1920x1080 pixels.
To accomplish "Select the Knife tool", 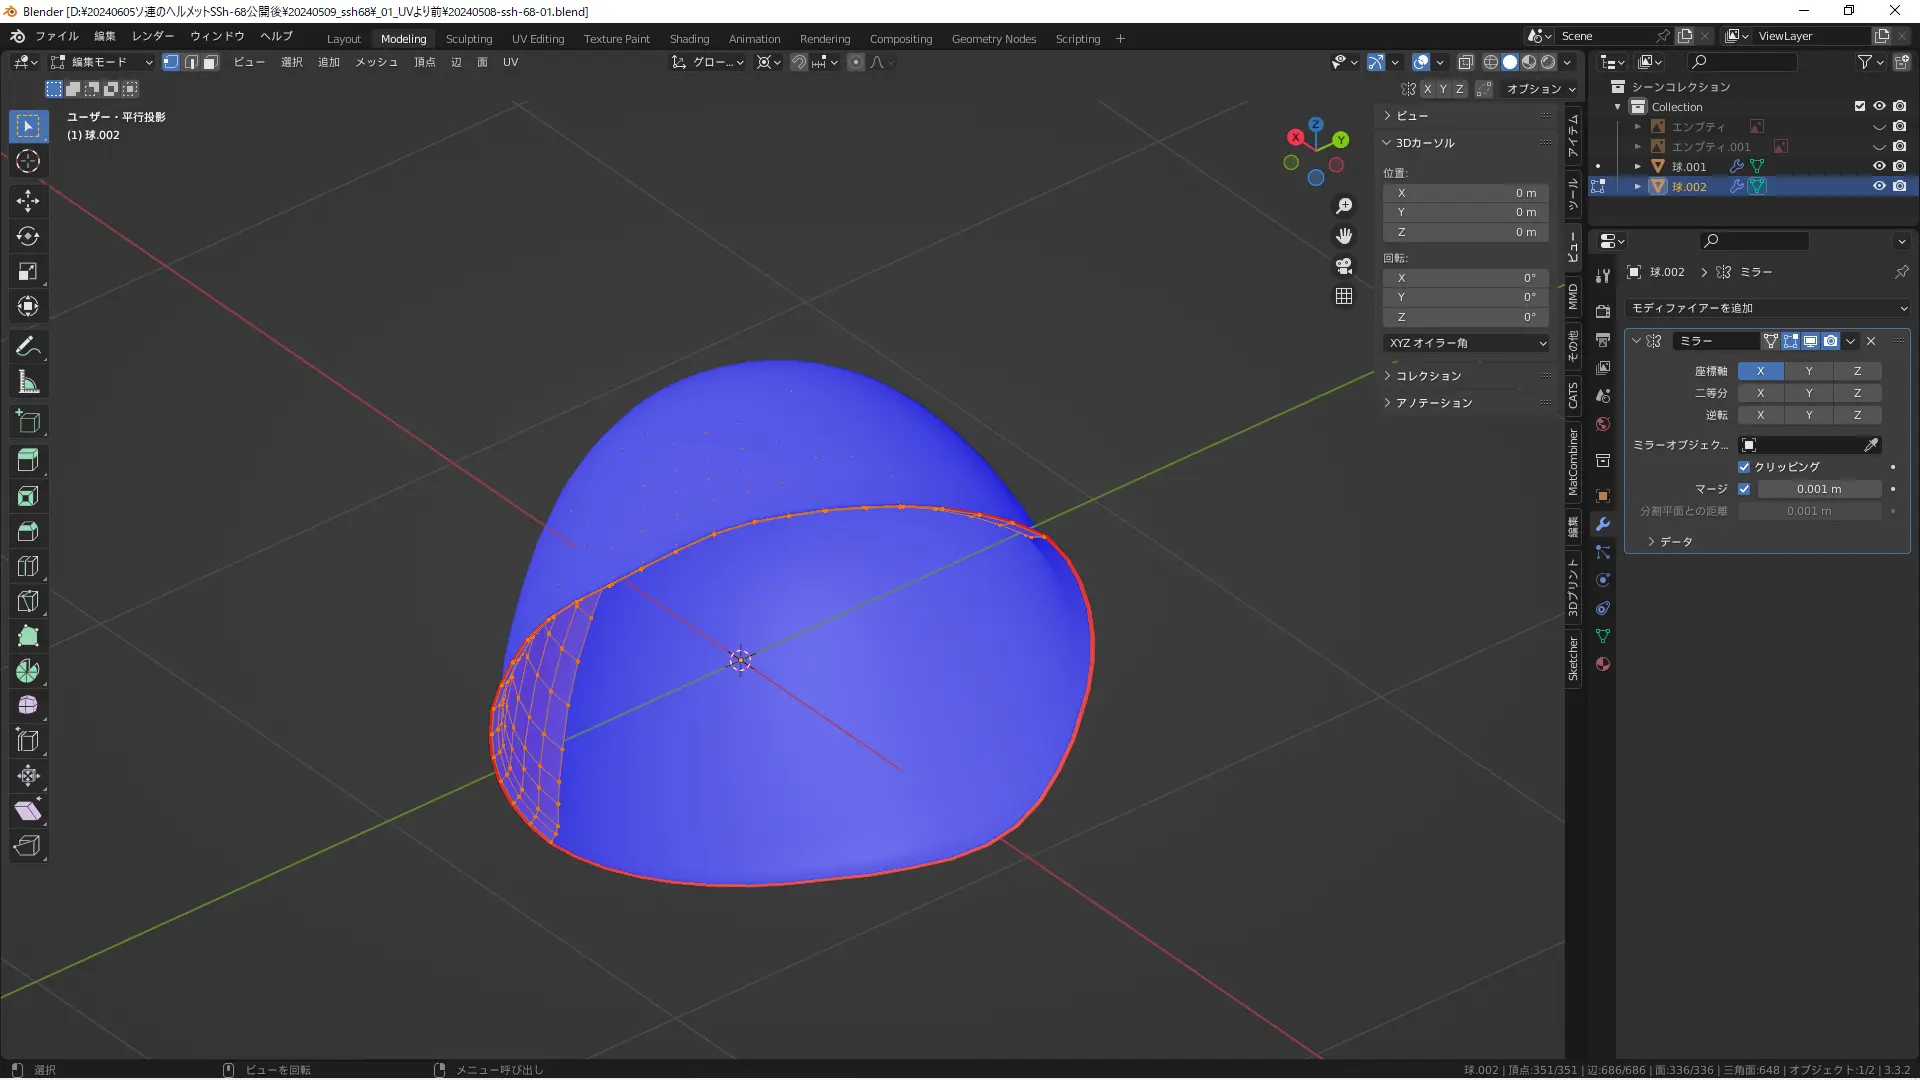I will (28, 601).
